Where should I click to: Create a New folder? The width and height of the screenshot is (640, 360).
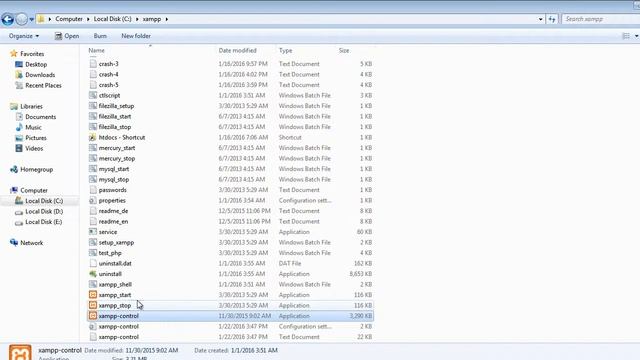click(136, 36)
